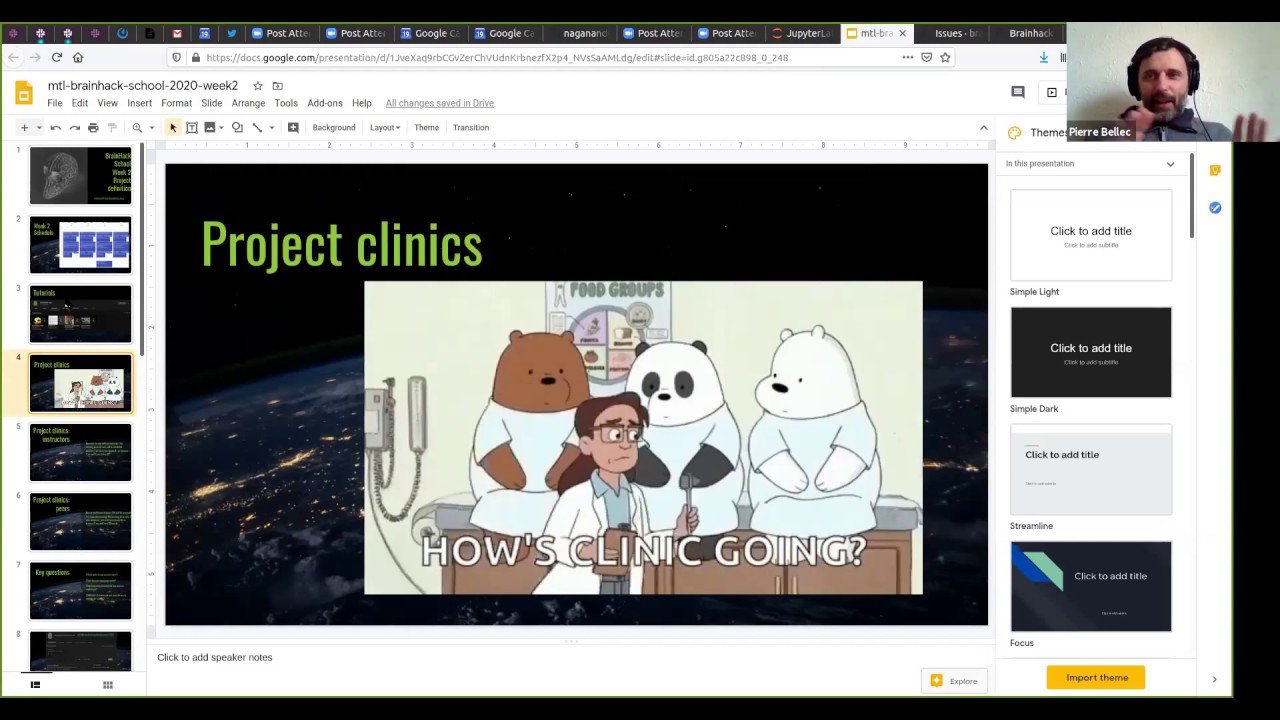Expand the zoom level dropdown arrow

coord(152,128)
